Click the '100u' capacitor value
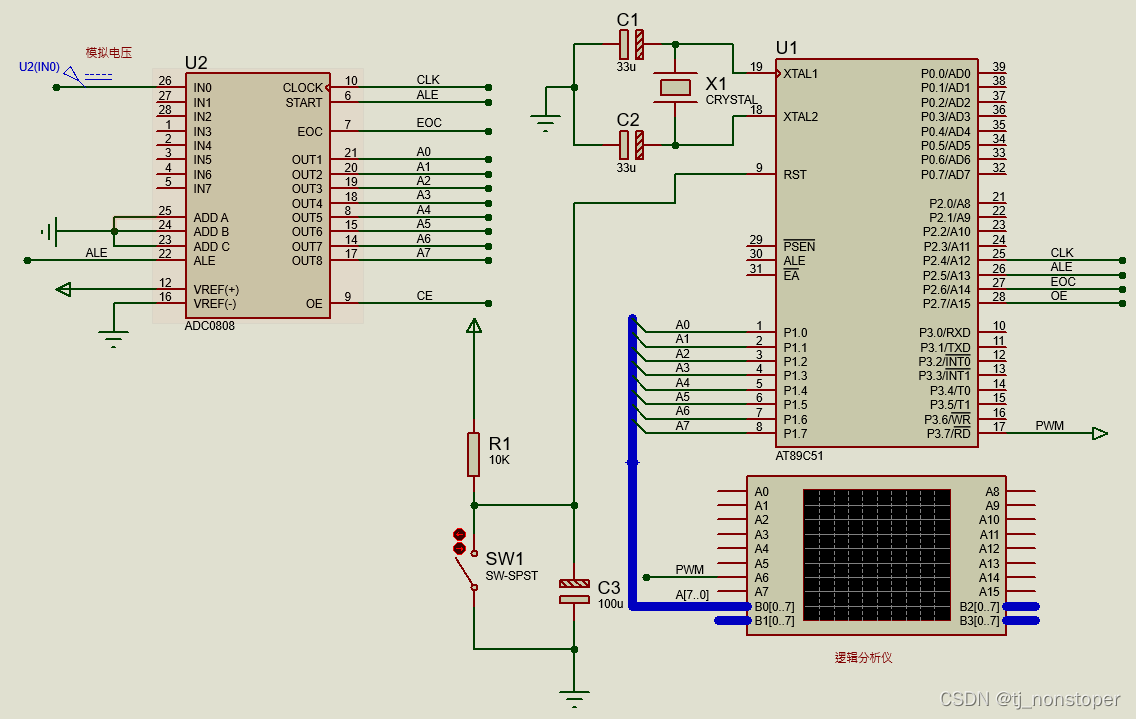The height and width of the screenshot is (719, 1136). (x=611, y=604)
